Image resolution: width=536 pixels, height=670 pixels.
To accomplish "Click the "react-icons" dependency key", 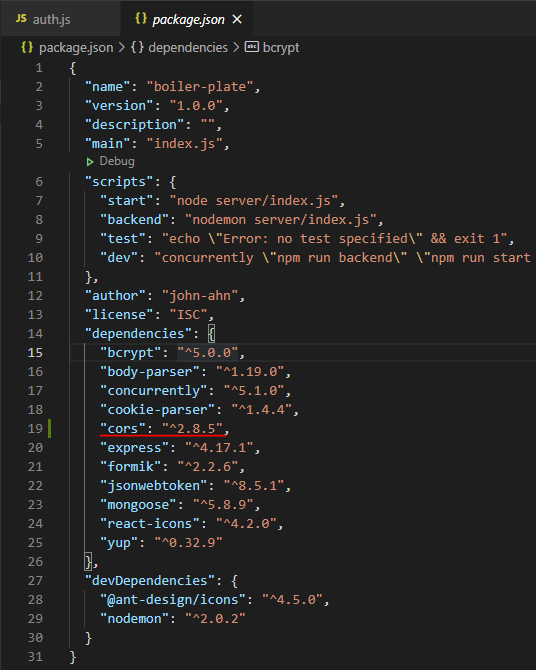I will click(x=150, y=523).
